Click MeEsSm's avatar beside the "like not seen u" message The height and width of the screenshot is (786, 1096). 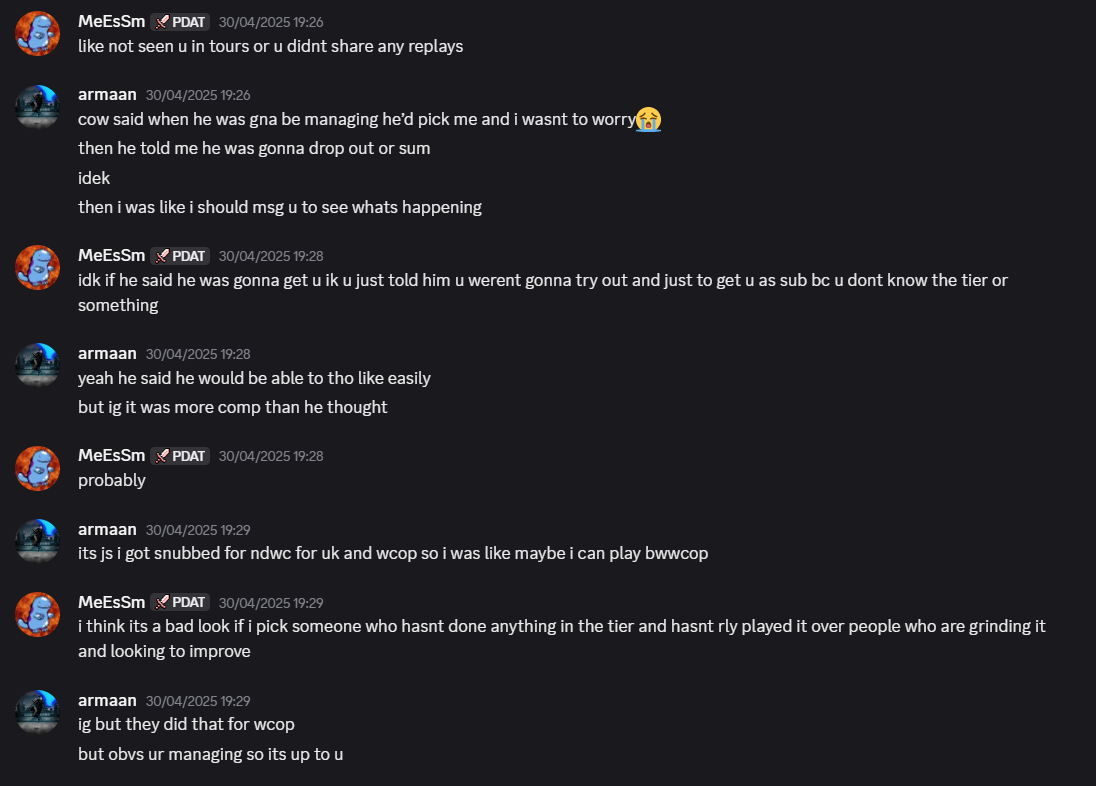click(38, 33)
